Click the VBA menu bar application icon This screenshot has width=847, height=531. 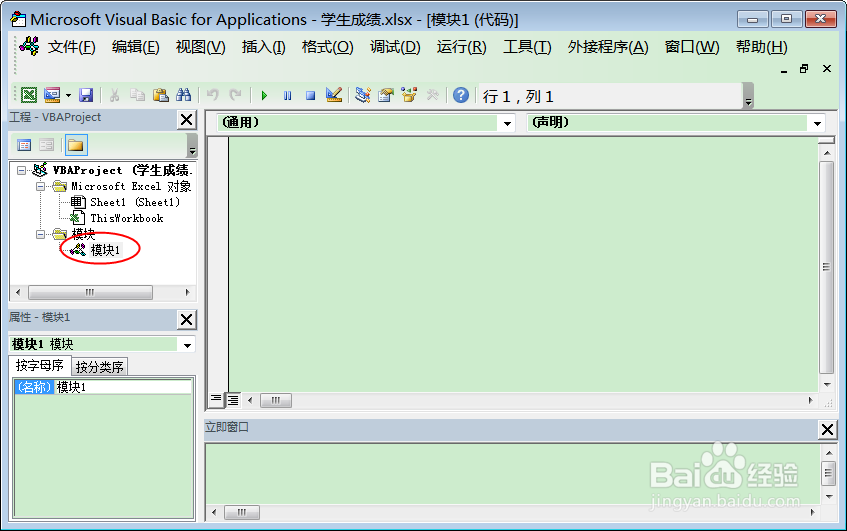pos(29,46)
